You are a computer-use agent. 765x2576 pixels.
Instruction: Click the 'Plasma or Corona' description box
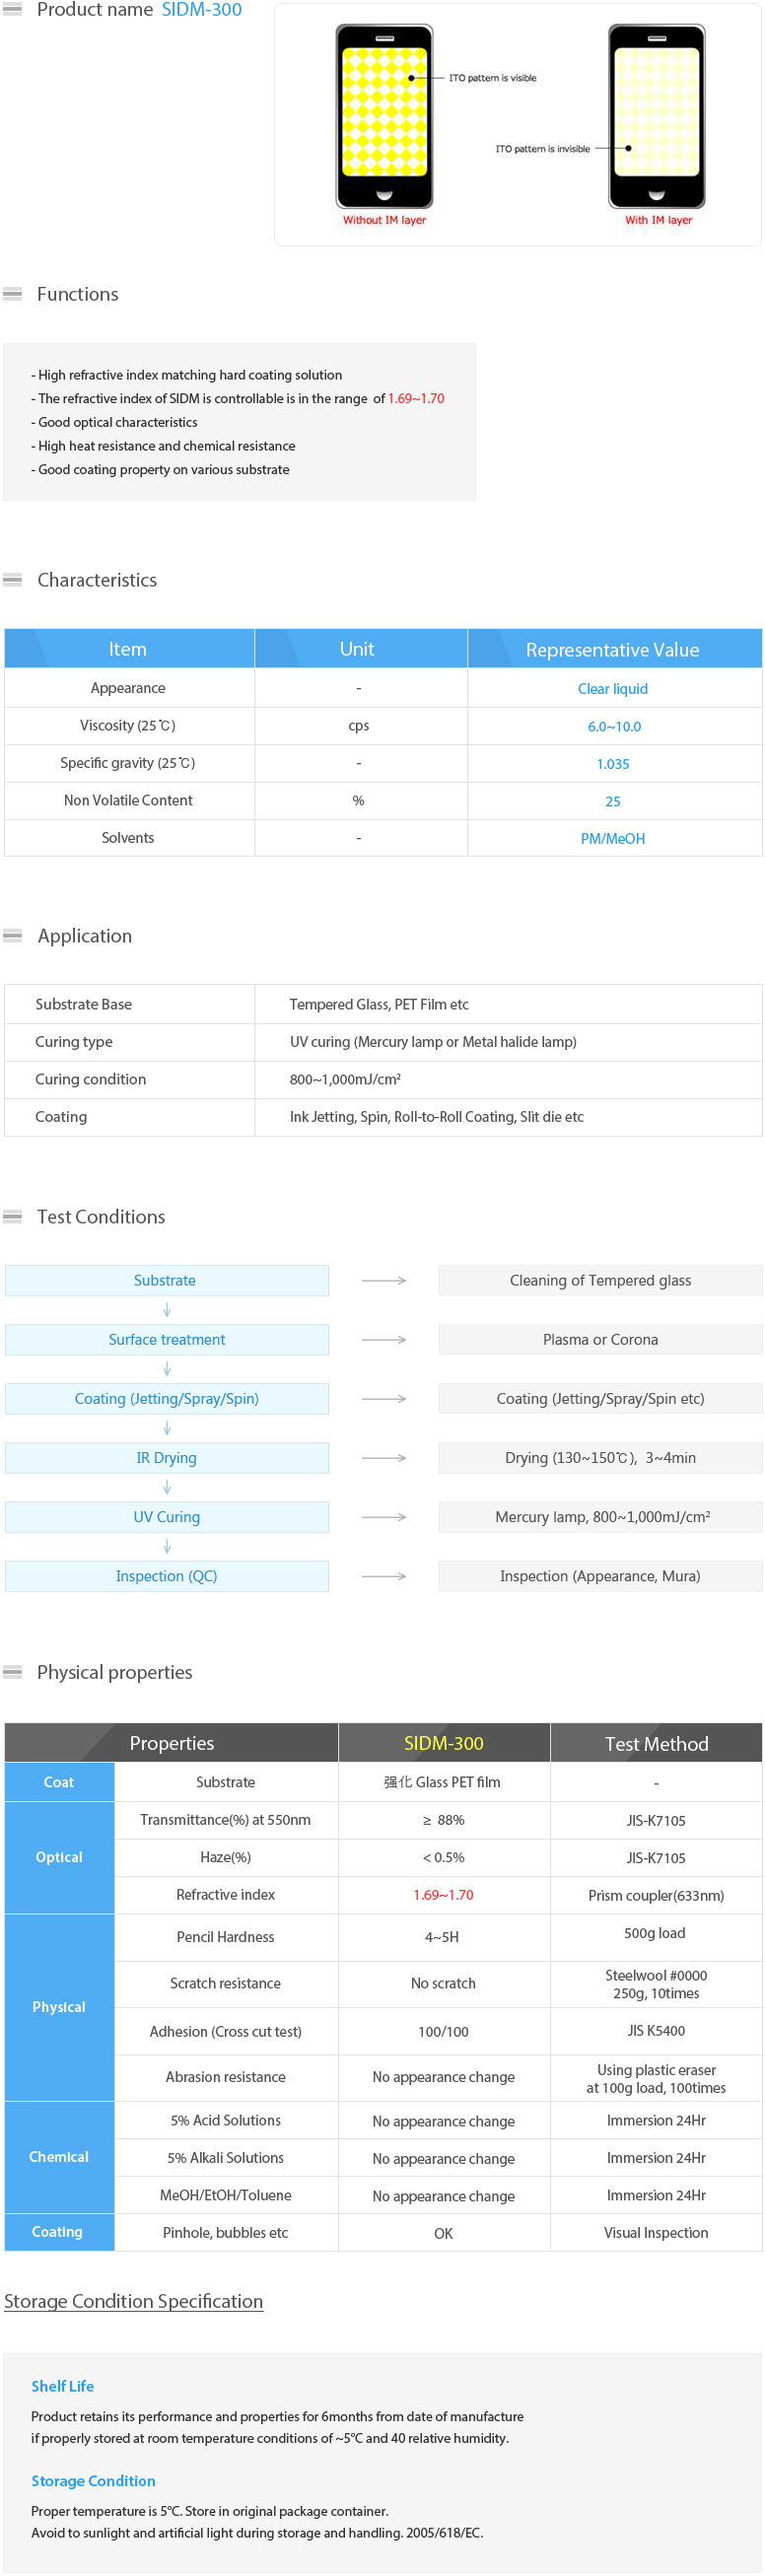coord(600,1340)
